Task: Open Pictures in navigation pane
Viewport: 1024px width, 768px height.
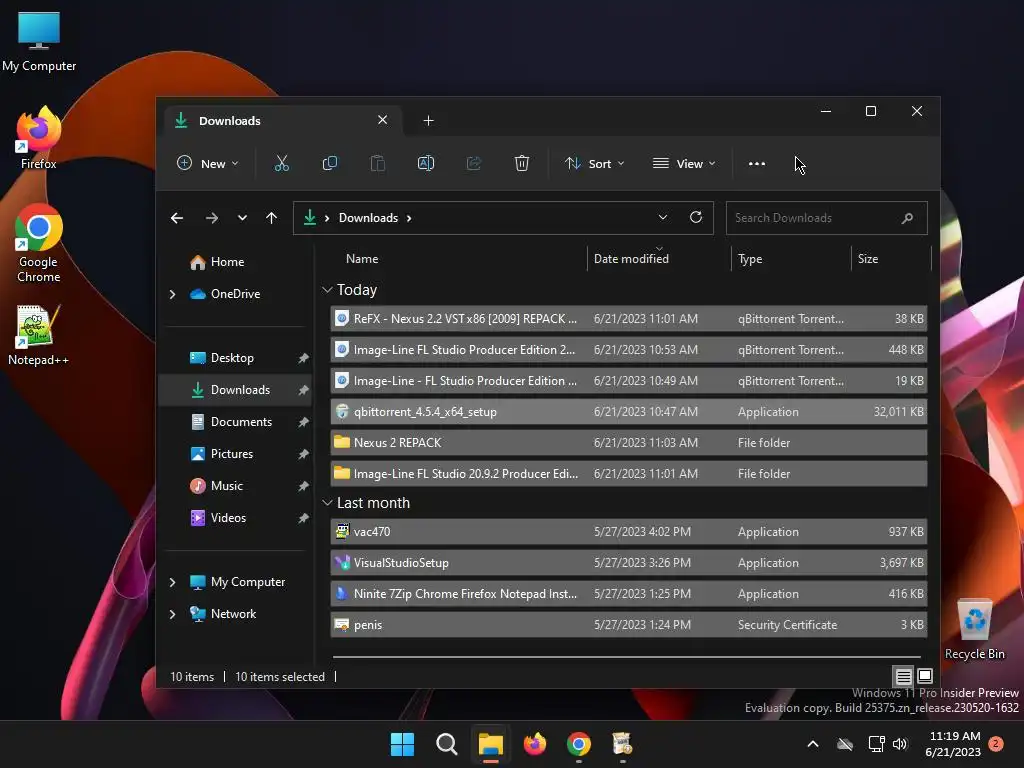Action: tap(222, 454)
